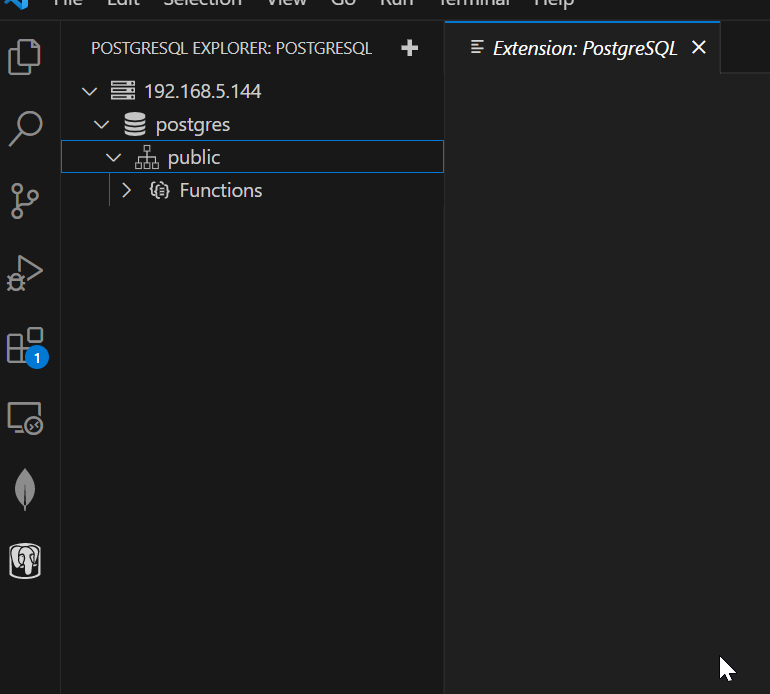Open the PostgreSQL elephant explorer view
Viewport: 770px width, 694px height.
click(25, 561)
